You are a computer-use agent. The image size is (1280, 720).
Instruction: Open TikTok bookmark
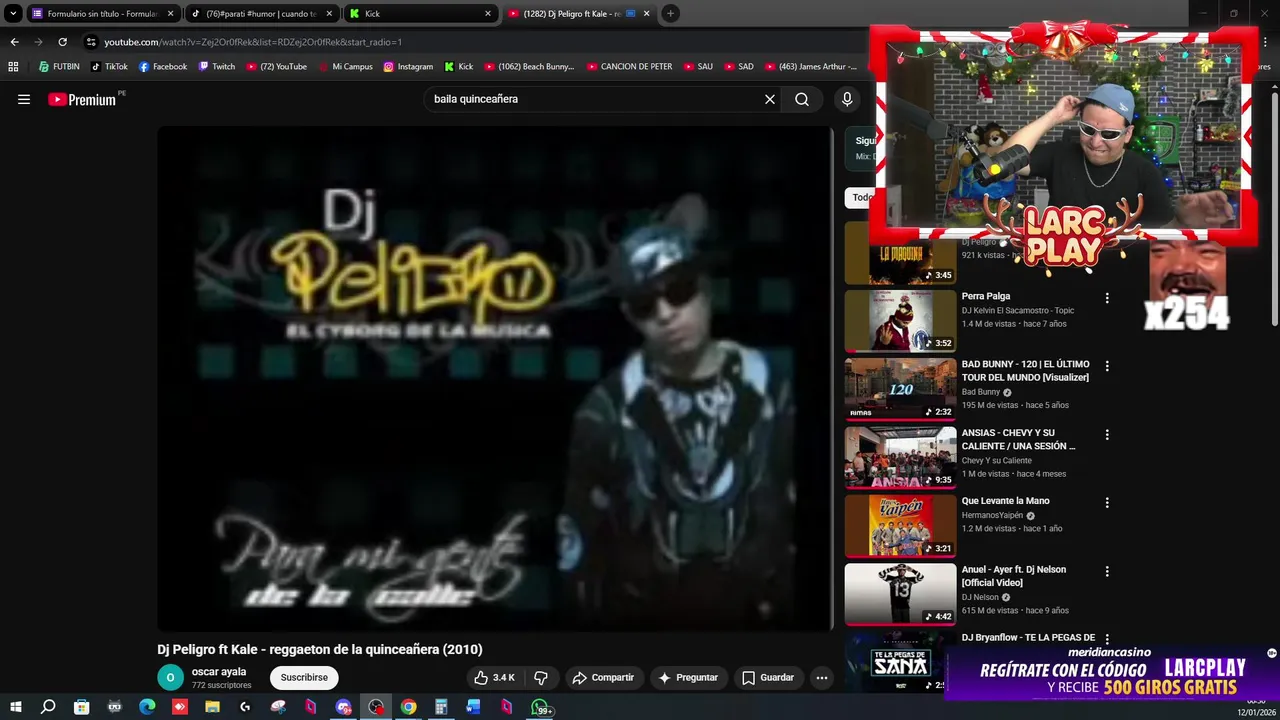coord(109,67)
